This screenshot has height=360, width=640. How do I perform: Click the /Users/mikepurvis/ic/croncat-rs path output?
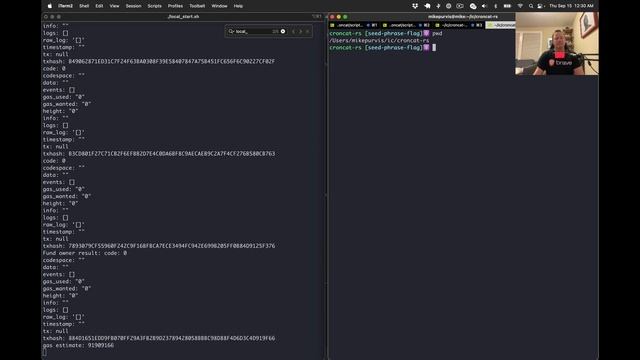[379, 40]
